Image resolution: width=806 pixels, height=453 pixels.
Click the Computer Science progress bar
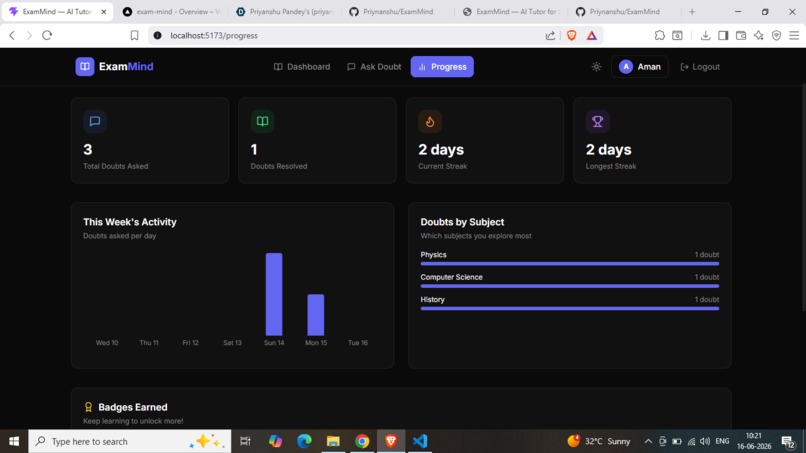click(x=570, y=286)
